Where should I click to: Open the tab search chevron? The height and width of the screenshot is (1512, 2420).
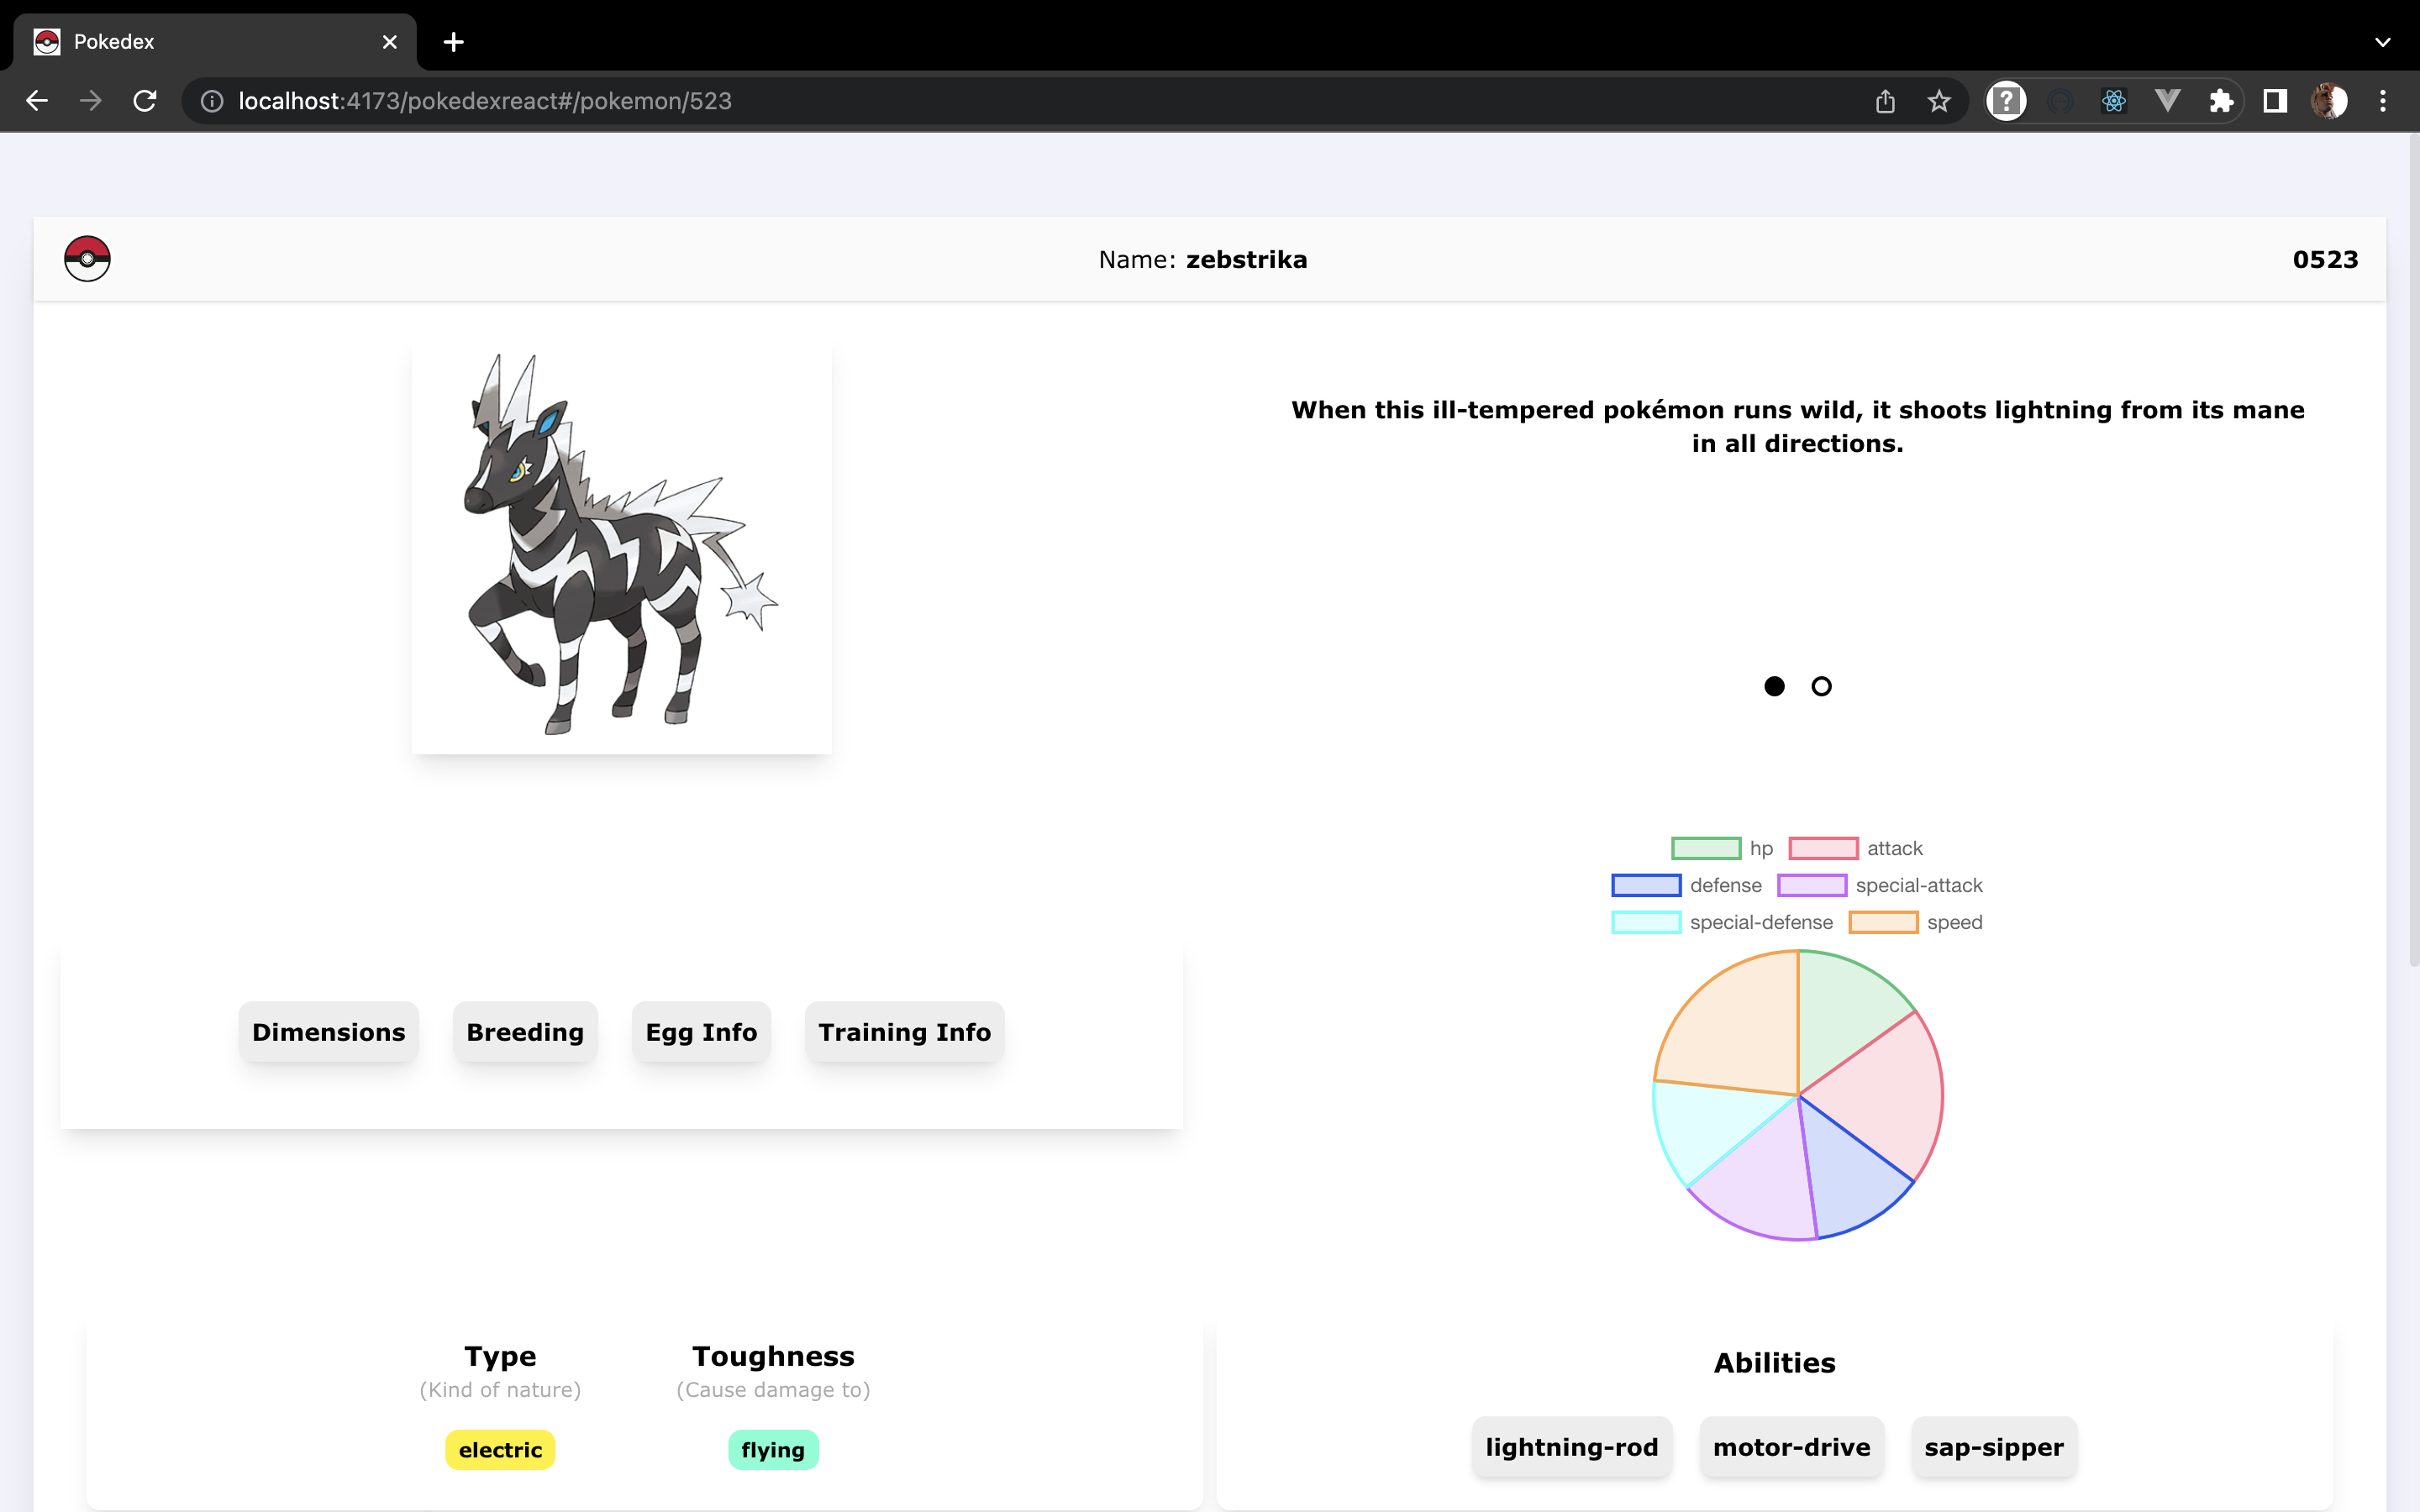pos(2382,42)
